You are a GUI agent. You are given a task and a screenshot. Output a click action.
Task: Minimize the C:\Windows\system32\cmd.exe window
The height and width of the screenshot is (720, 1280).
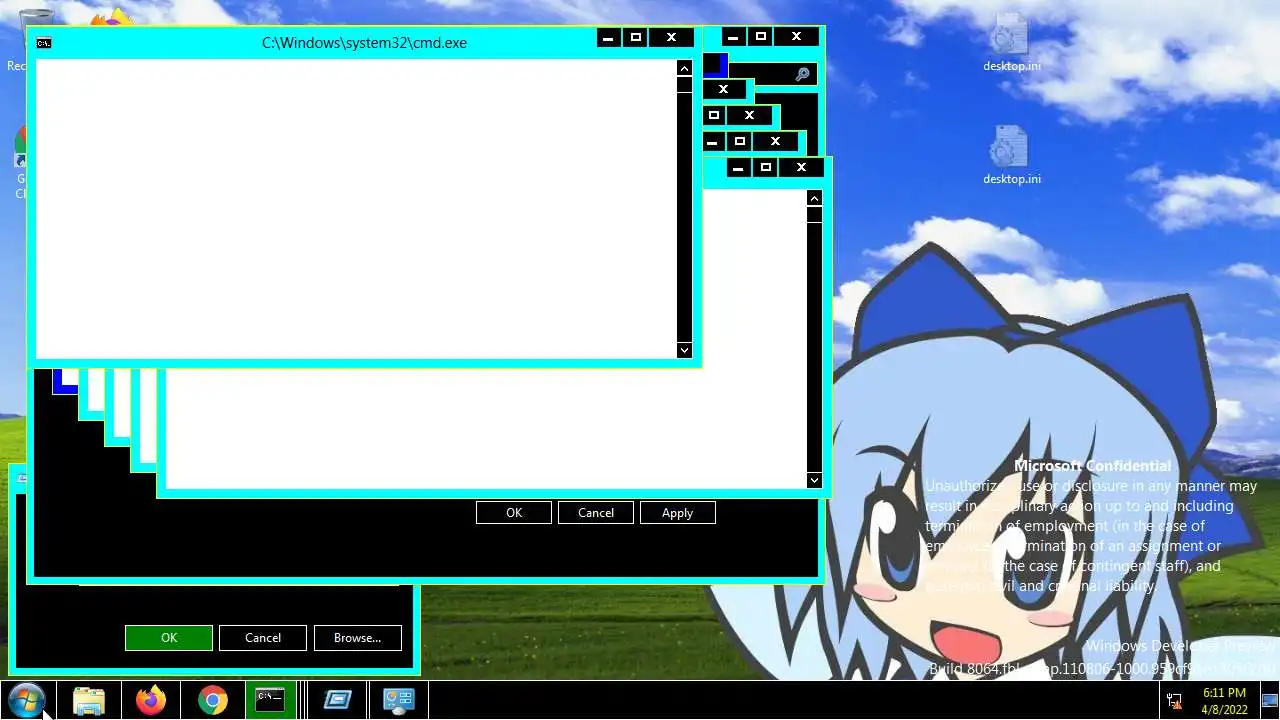608,38
